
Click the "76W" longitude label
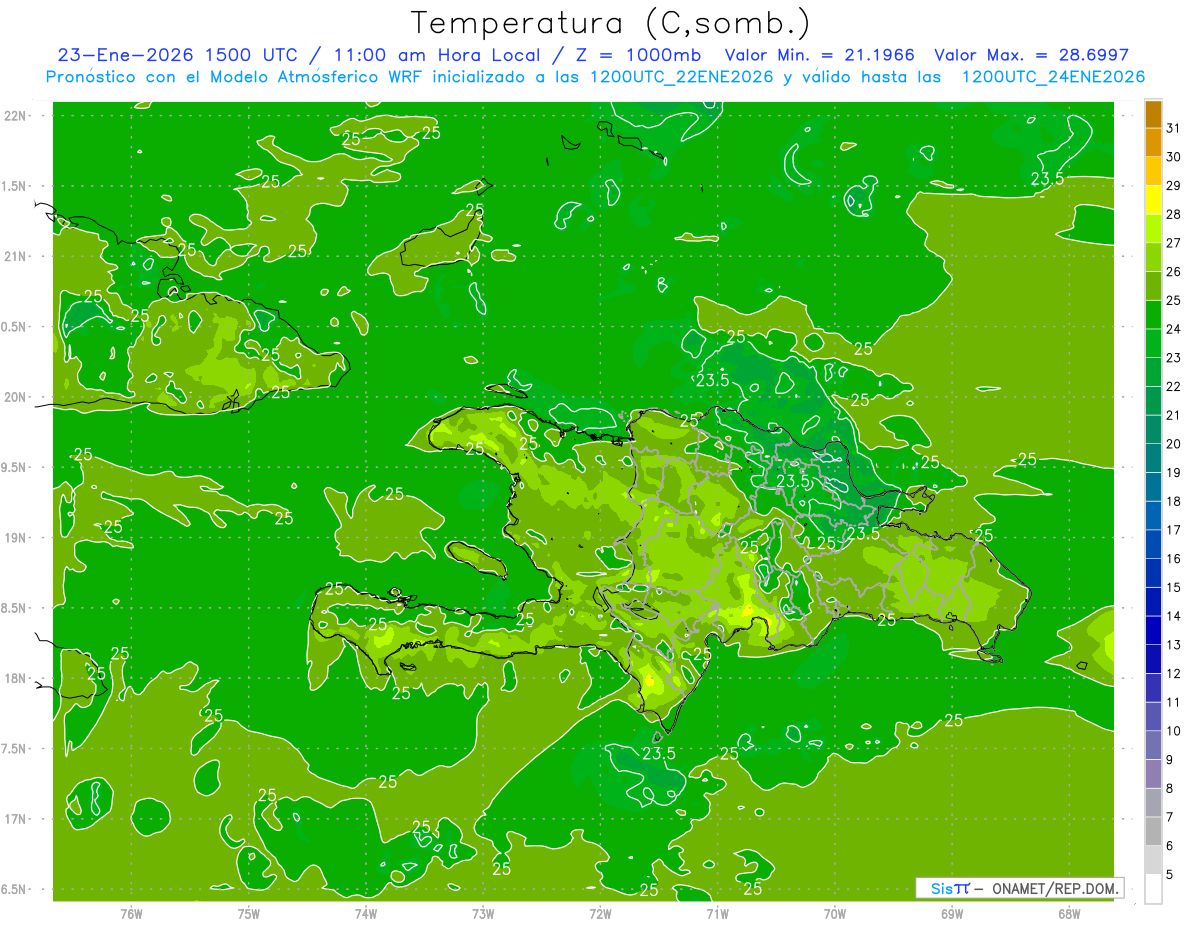tap(131, 913)
